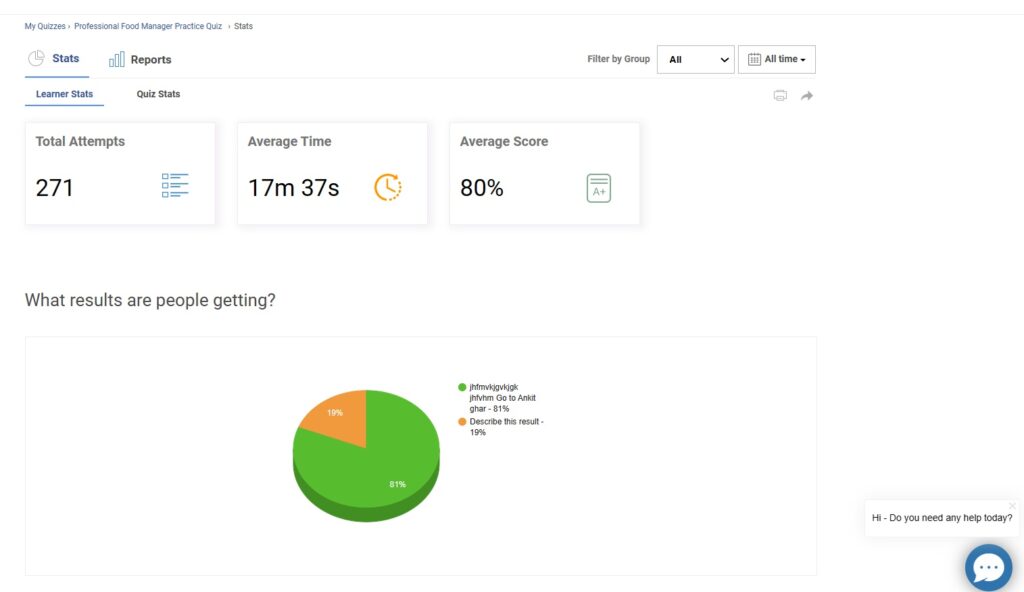Select the Quiz Stats sub-tab

pyautogui.click(x=158, y=94)
